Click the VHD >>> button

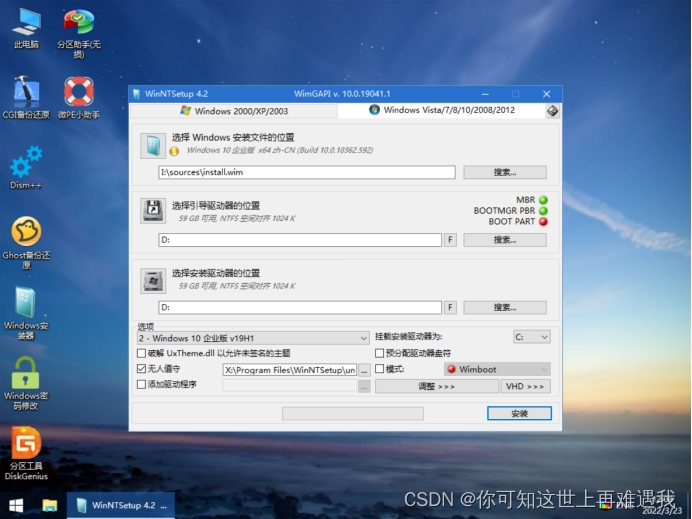pos(525,386)
